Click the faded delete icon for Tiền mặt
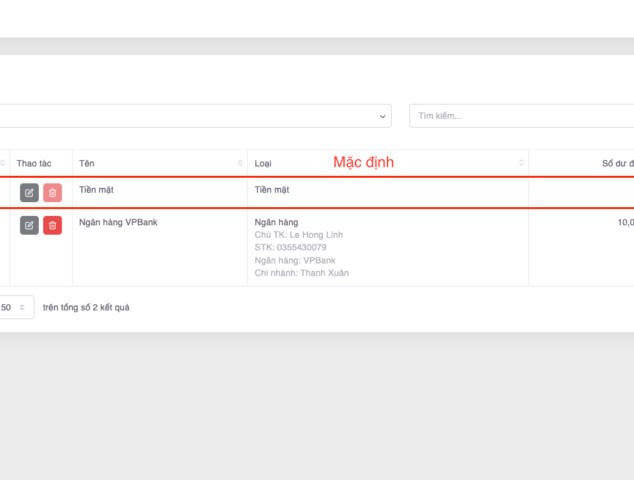 (x=52, y=193)
